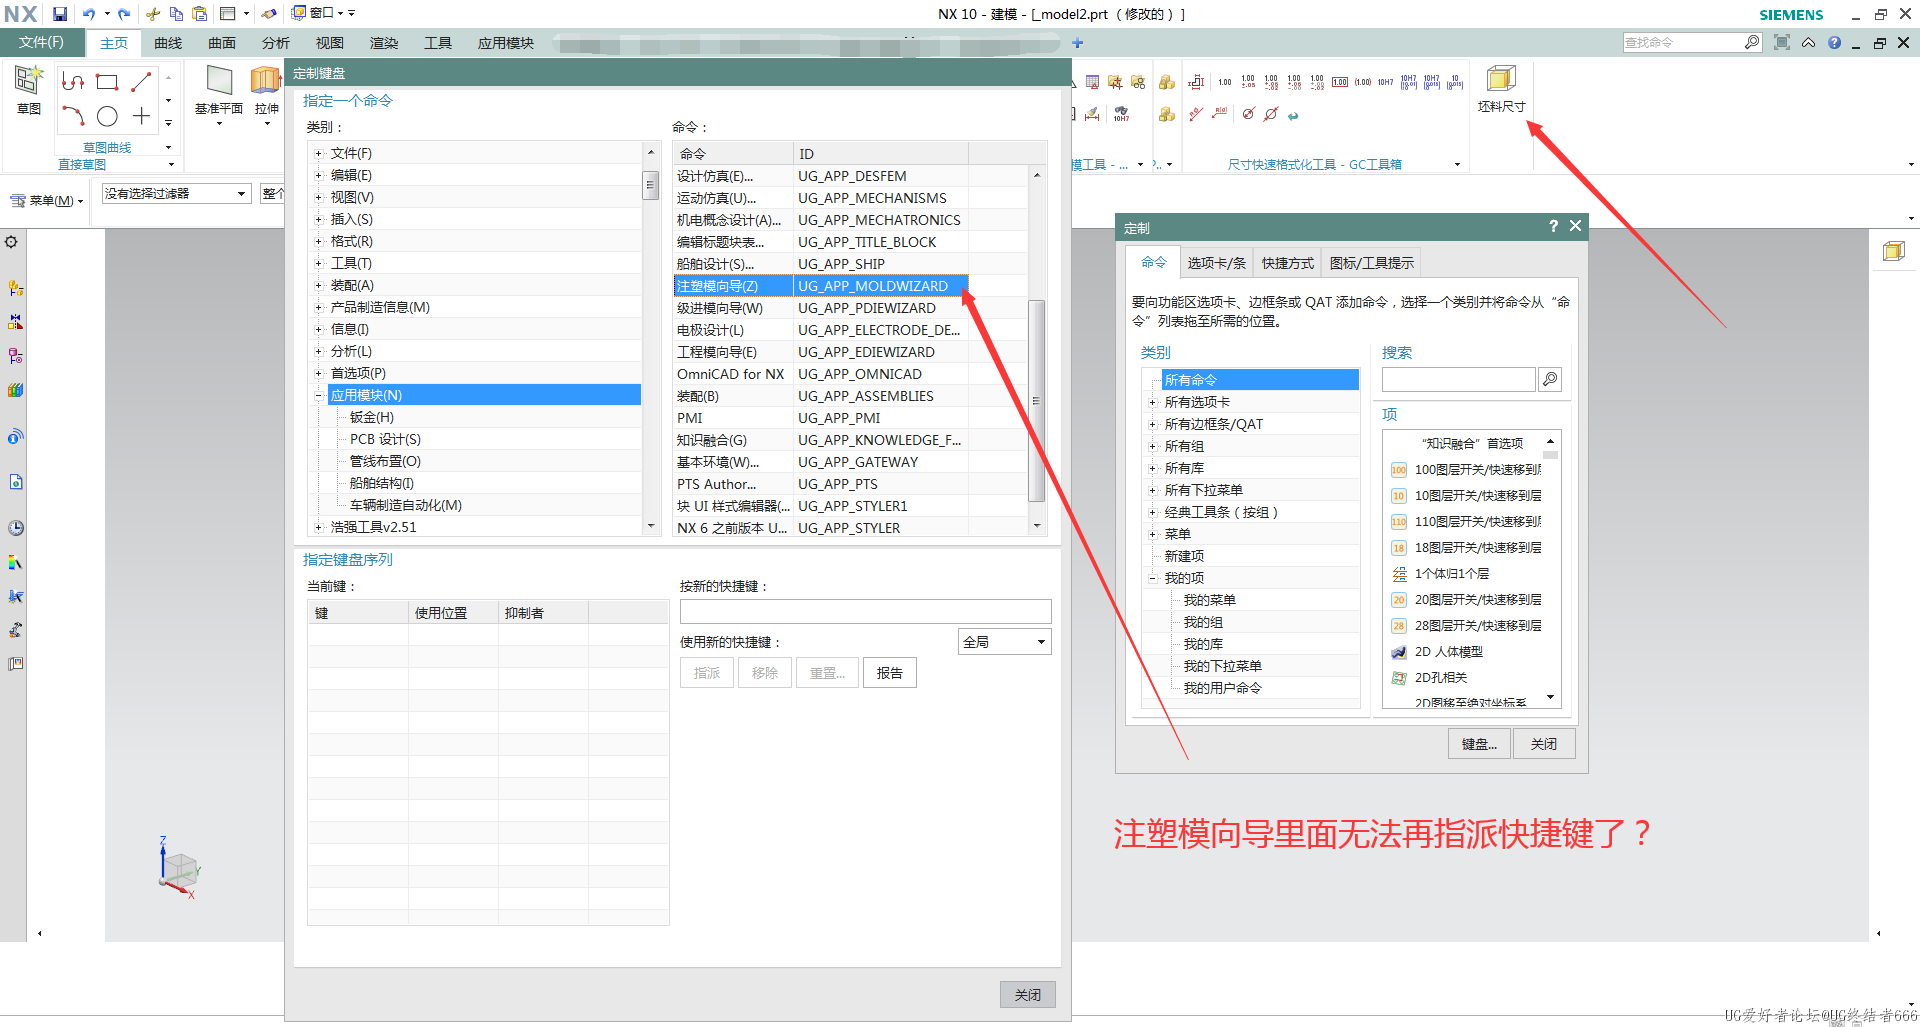The height and width of the screenshot is (1027, 1920).
Task: Select the 级进模向导(W) command row
Action: click(x=820, y=308)
